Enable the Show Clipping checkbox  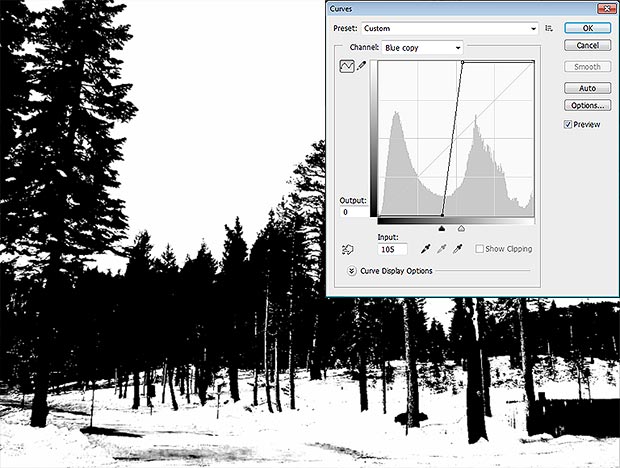pyautogui.click(x=479, y=249)
